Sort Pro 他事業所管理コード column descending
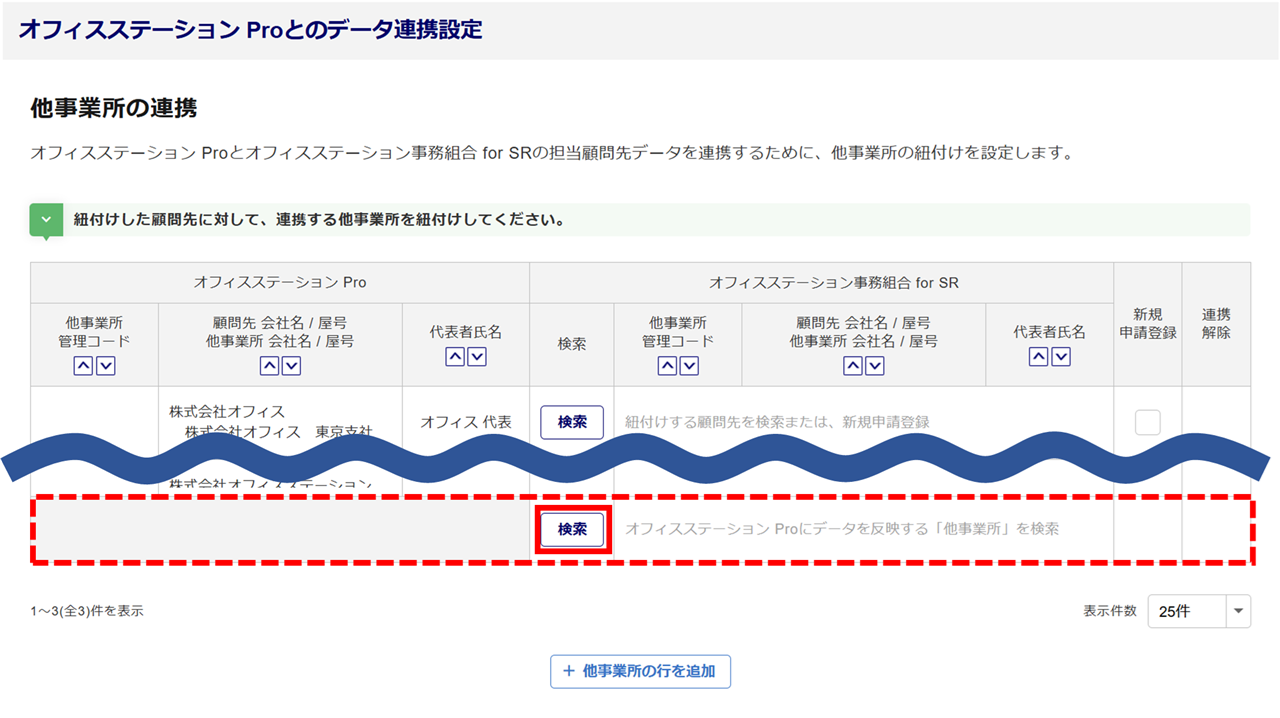1280x718 pixels. pos(105,366)
